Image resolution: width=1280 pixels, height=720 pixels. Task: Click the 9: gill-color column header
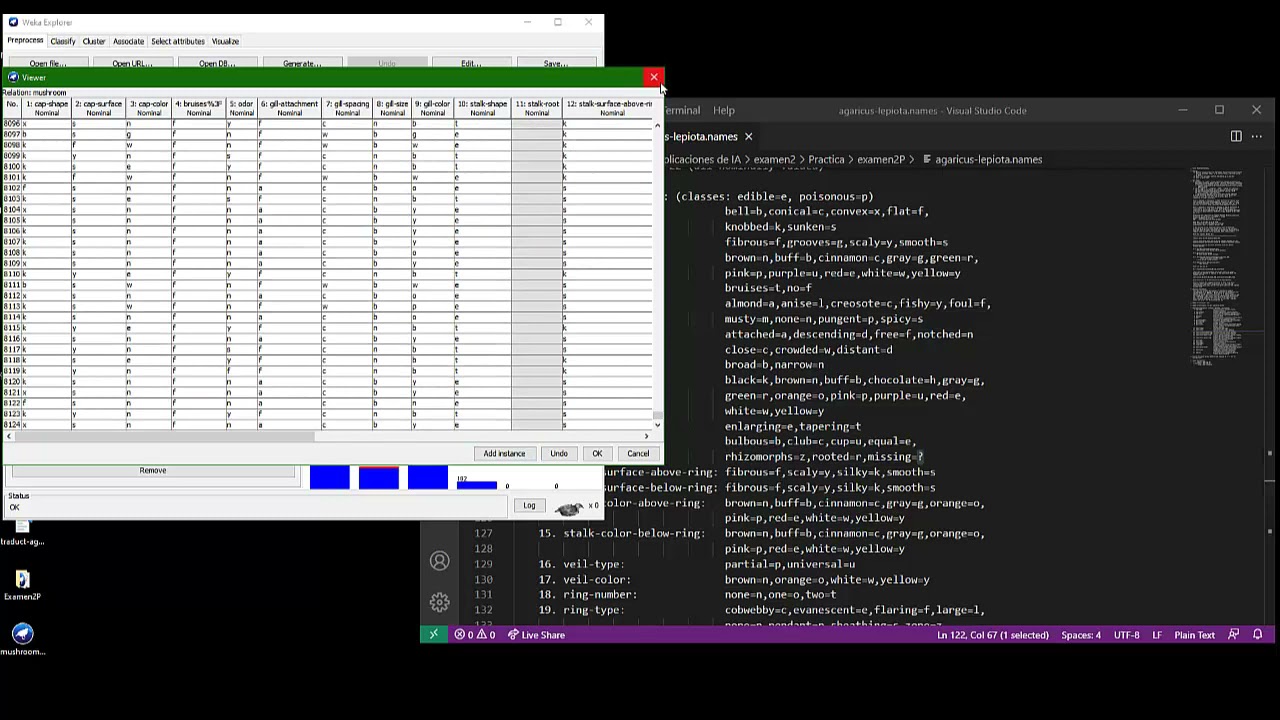(433, 108)
